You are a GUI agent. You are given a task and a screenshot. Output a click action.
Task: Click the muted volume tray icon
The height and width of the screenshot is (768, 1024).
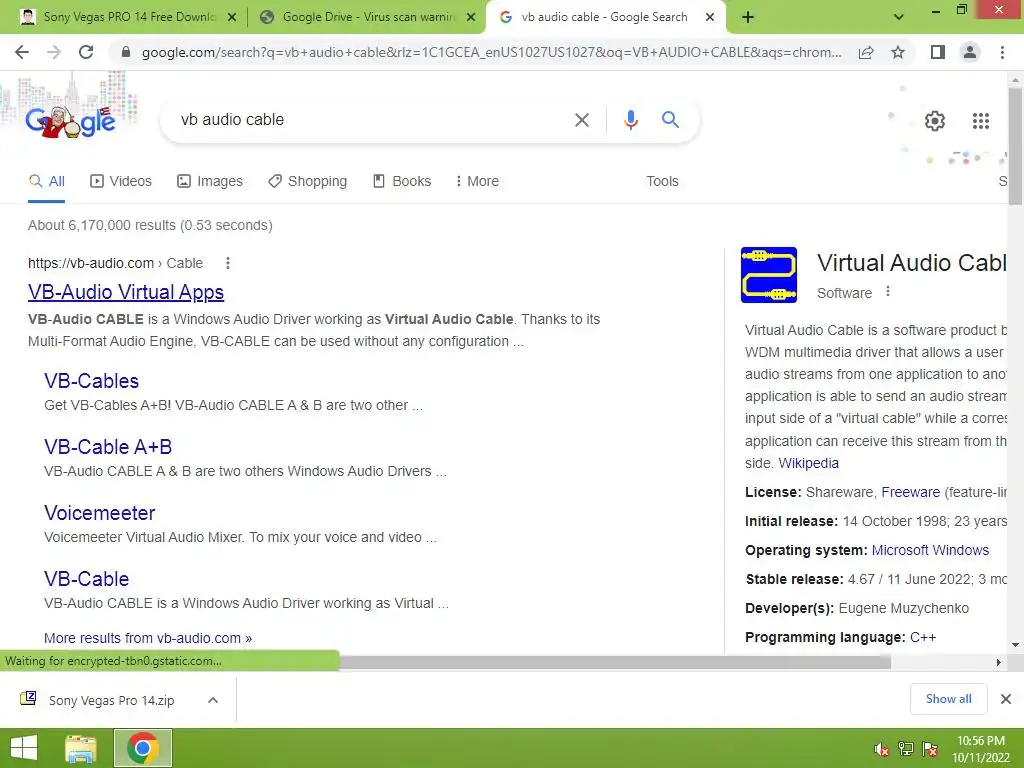(x=882, y=749)
